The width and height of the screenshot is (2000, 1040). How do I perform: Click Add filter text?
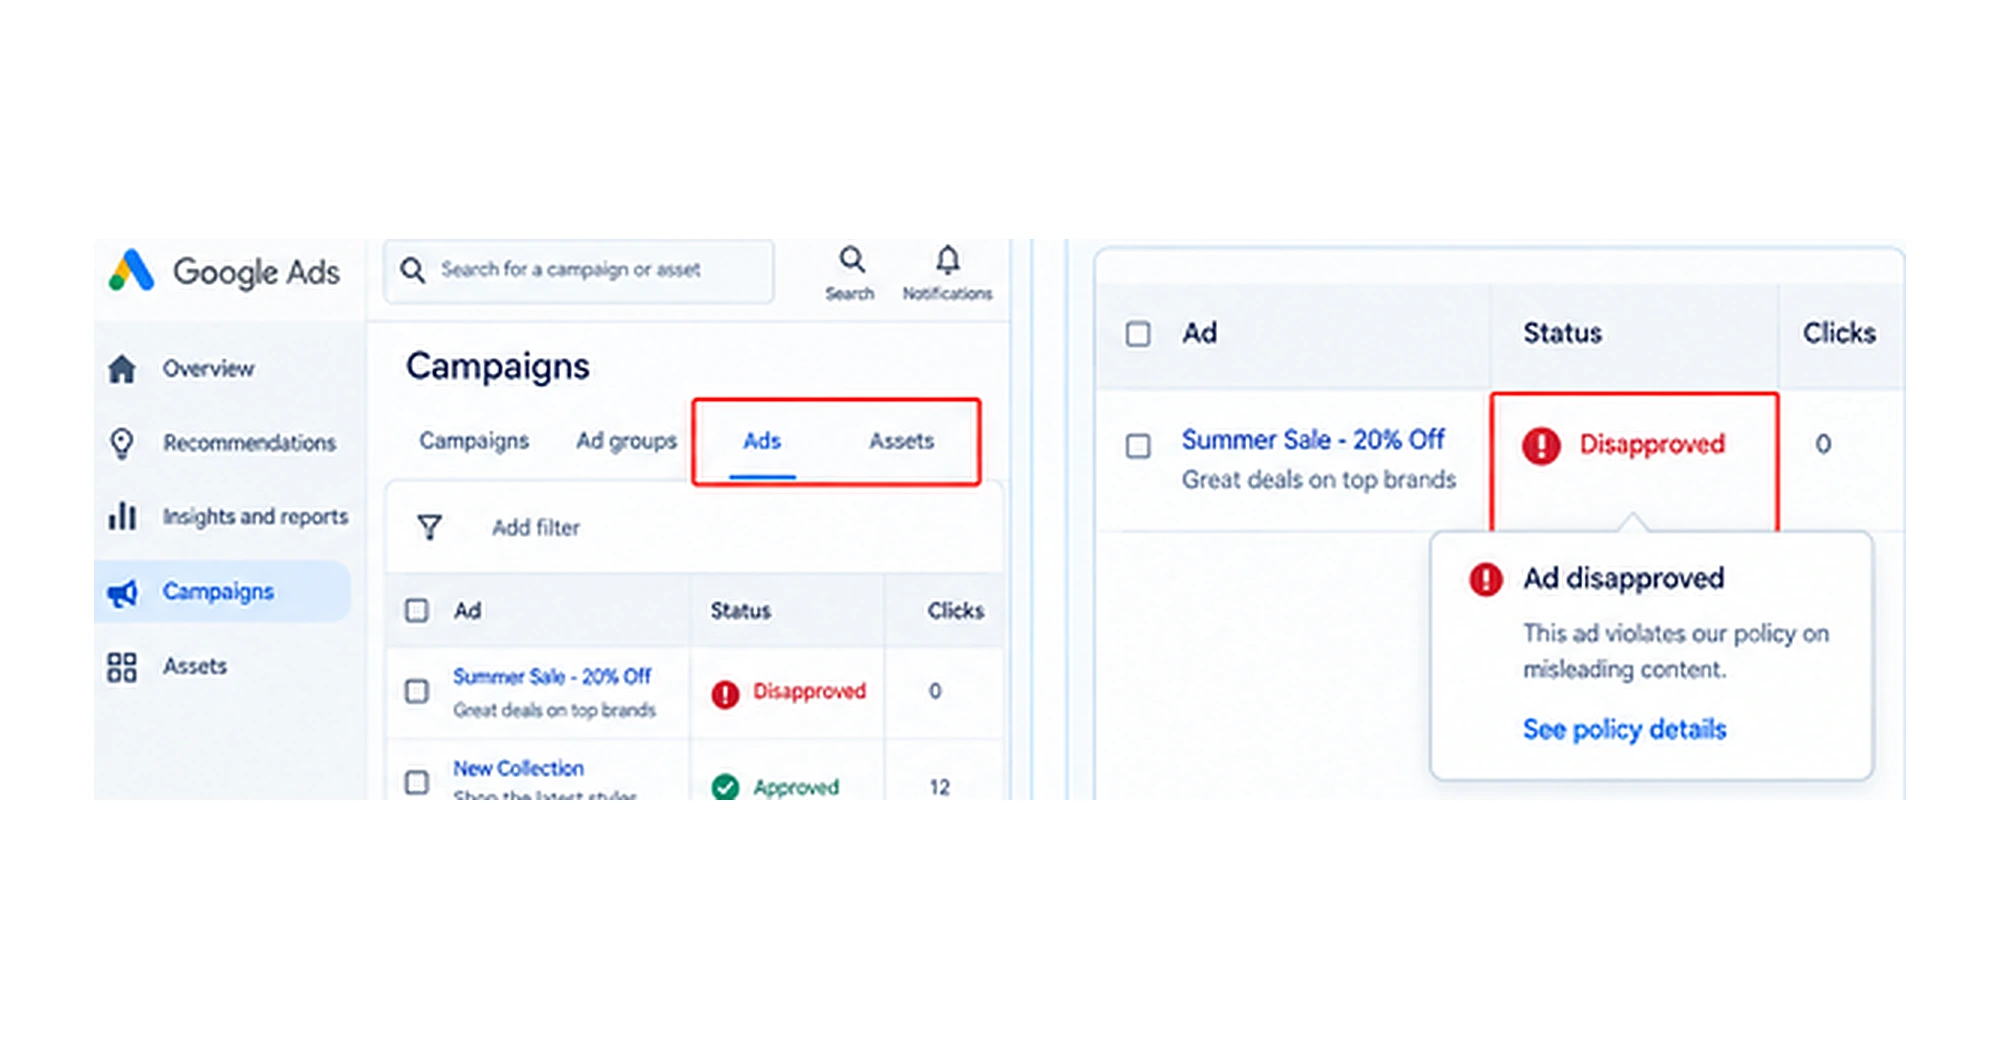click(x=536, y=527)
